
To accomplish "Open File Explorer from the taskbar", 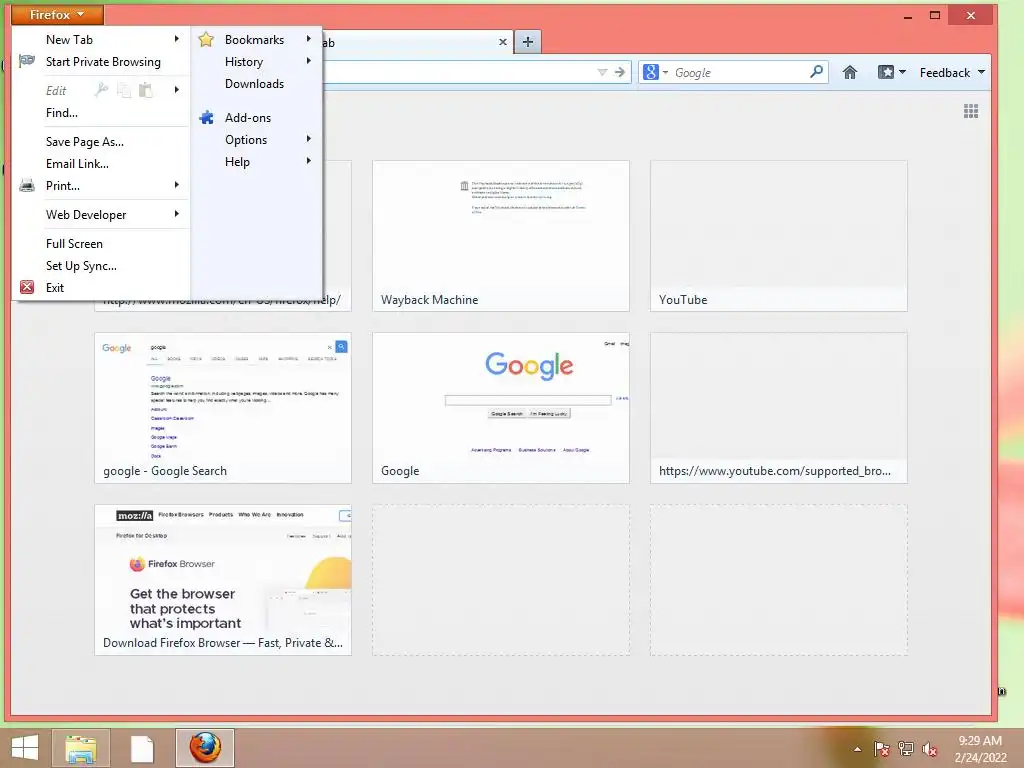I will point(80,748).
